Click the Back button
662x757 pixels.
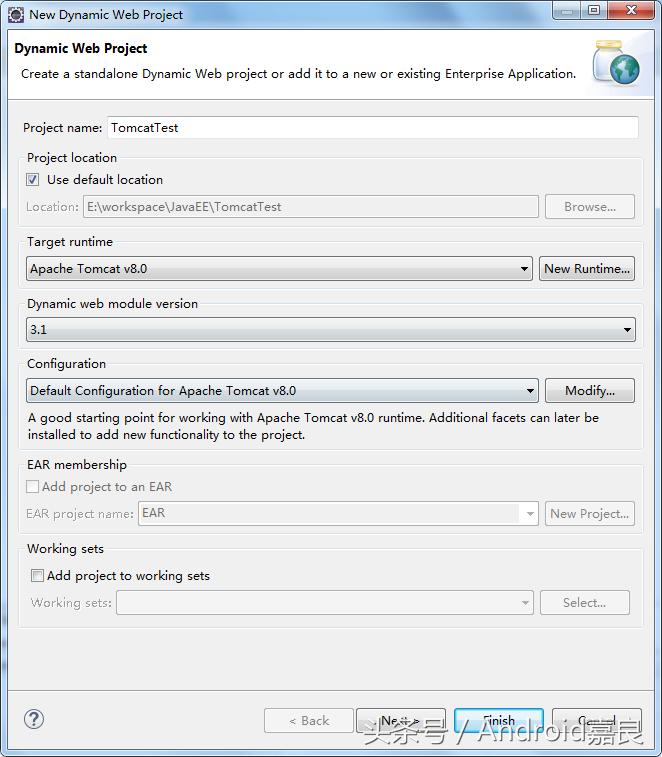point(308,720)
